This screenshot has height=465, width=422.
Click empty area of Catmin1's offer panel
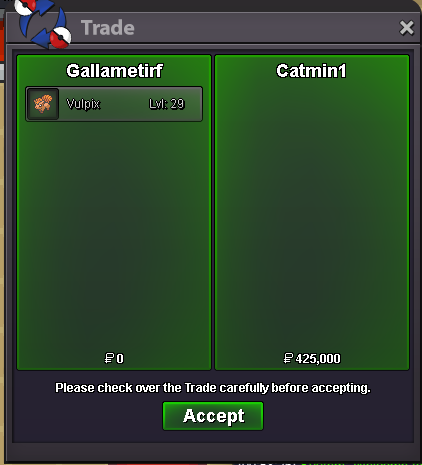[x=312, y=217]
